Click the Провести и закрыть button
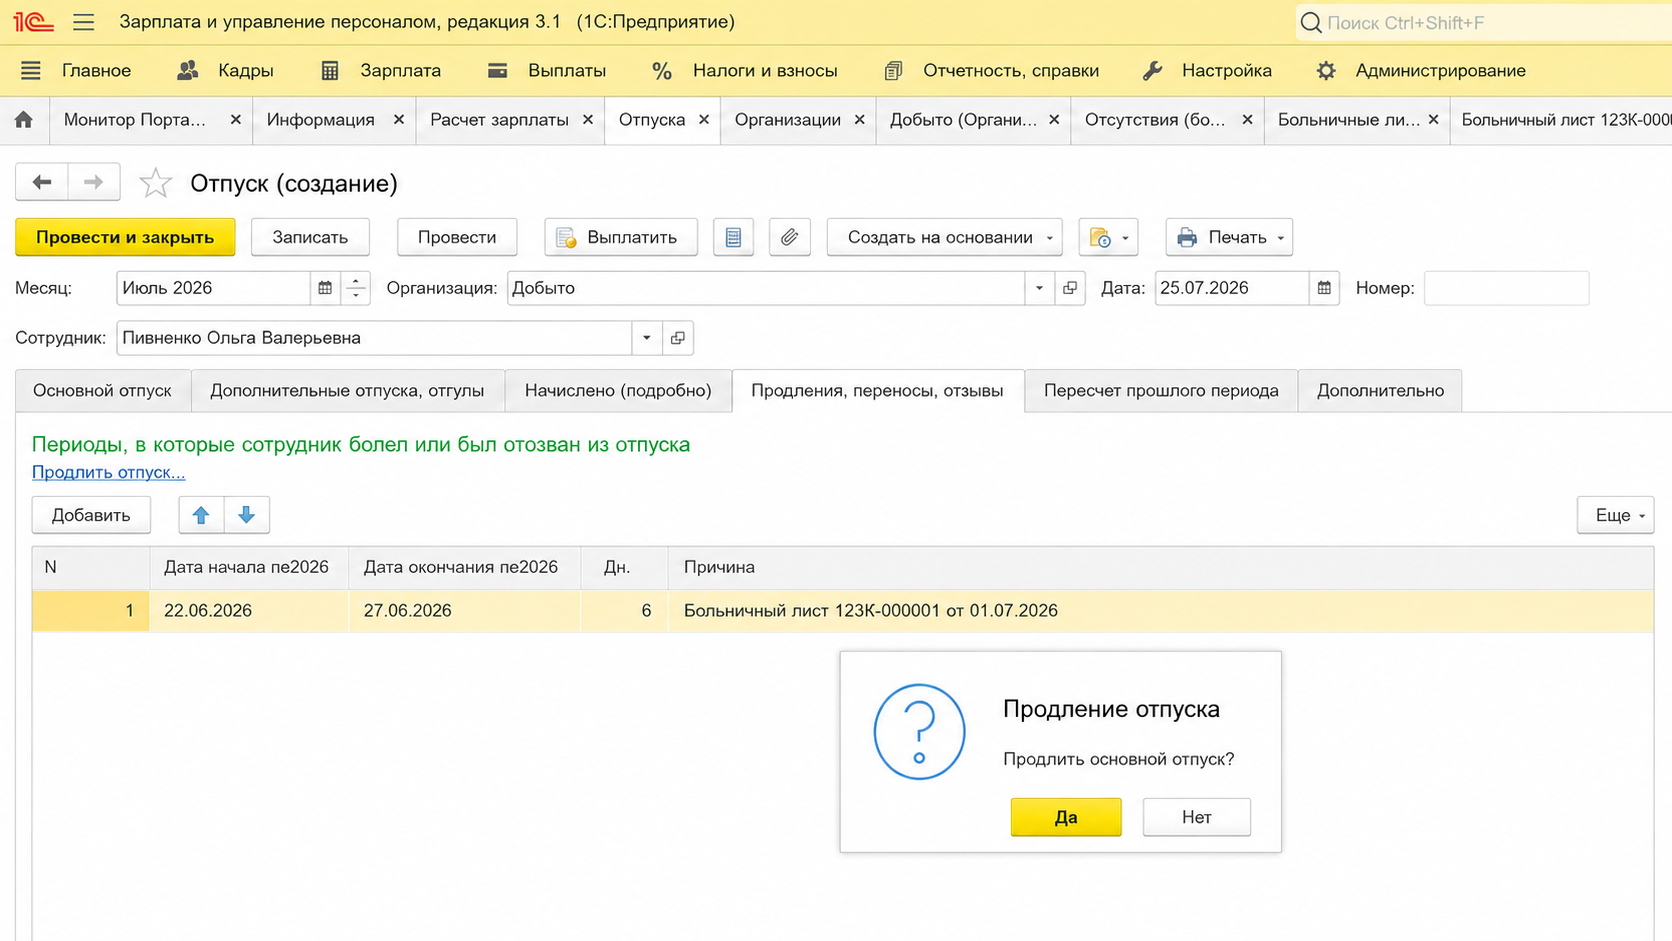 coord(125,238)
